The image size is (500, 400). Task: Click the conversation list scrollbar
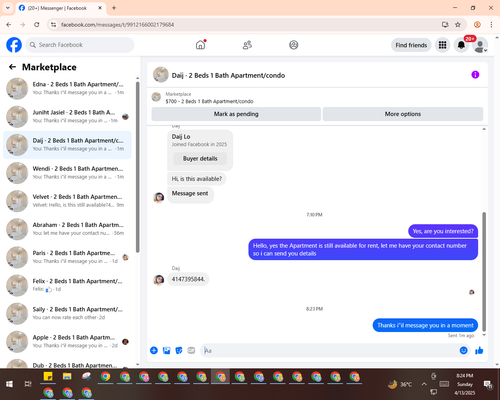[x=137, y=167]
